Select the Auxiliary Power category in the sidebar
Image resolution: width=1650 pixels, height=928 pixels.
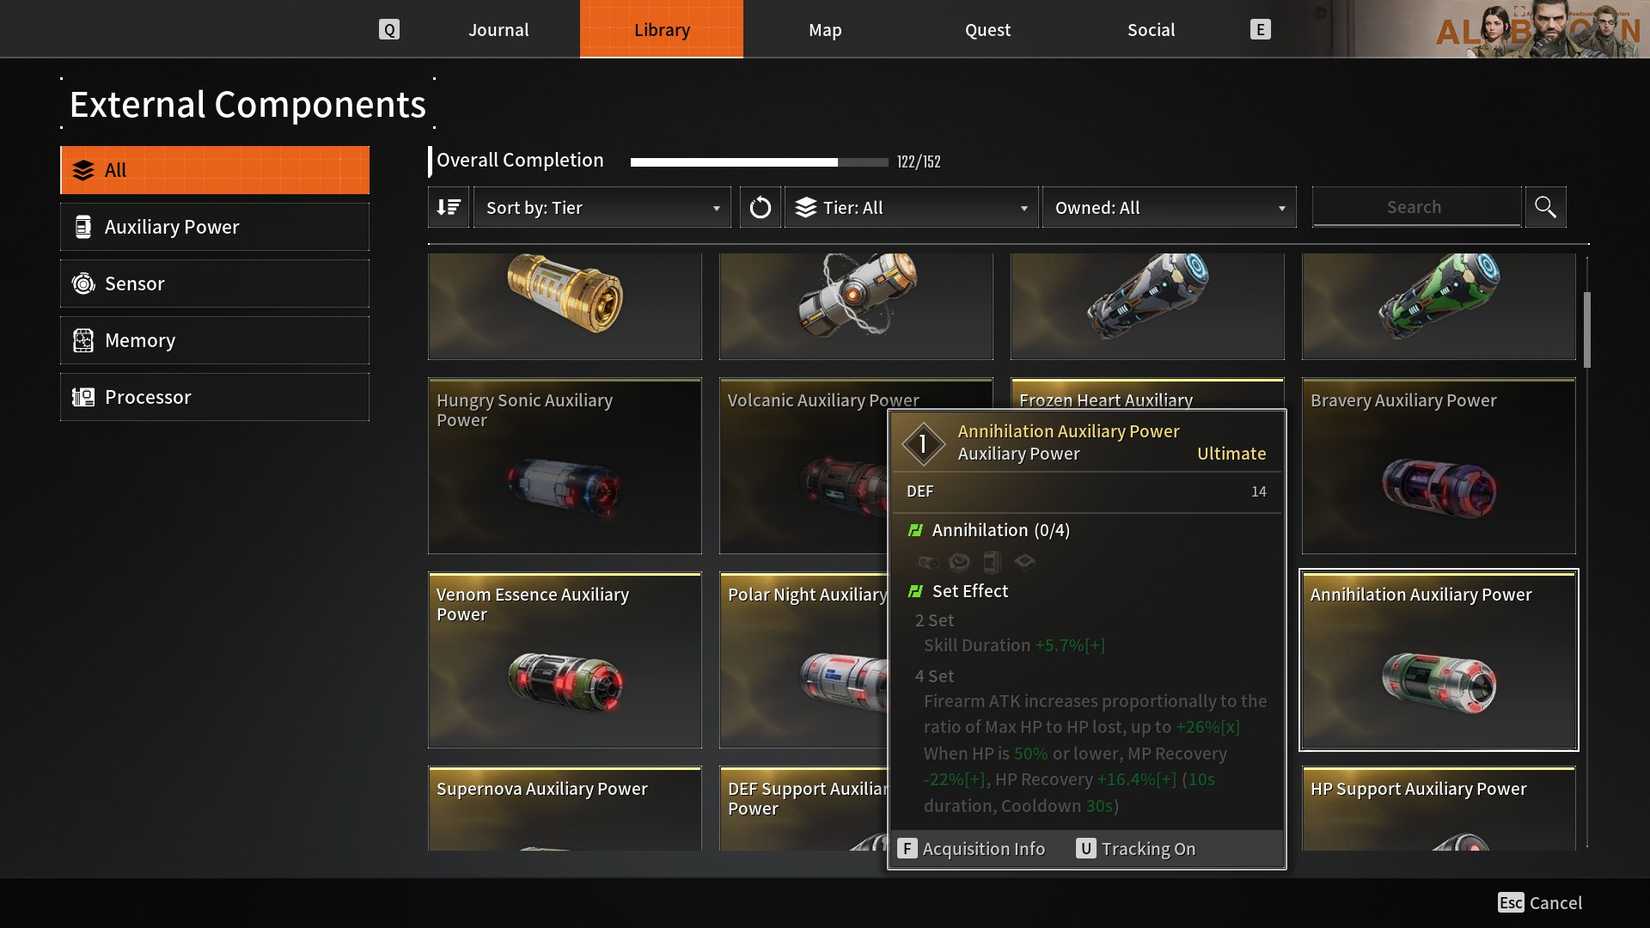pos(215,227)
